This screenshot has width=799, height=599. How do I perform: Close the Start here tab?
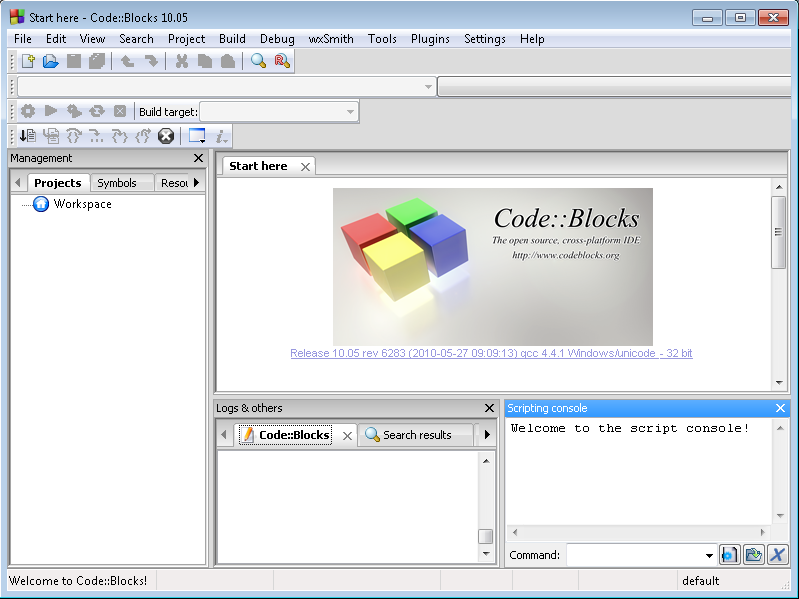click(305, 167)
